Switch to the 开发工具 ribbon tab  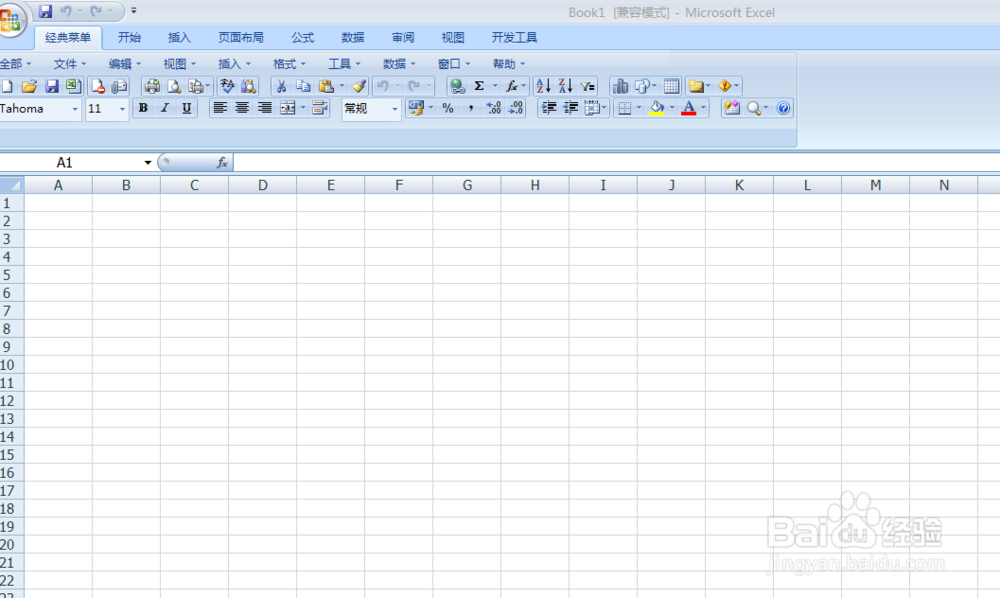(514, 38)
